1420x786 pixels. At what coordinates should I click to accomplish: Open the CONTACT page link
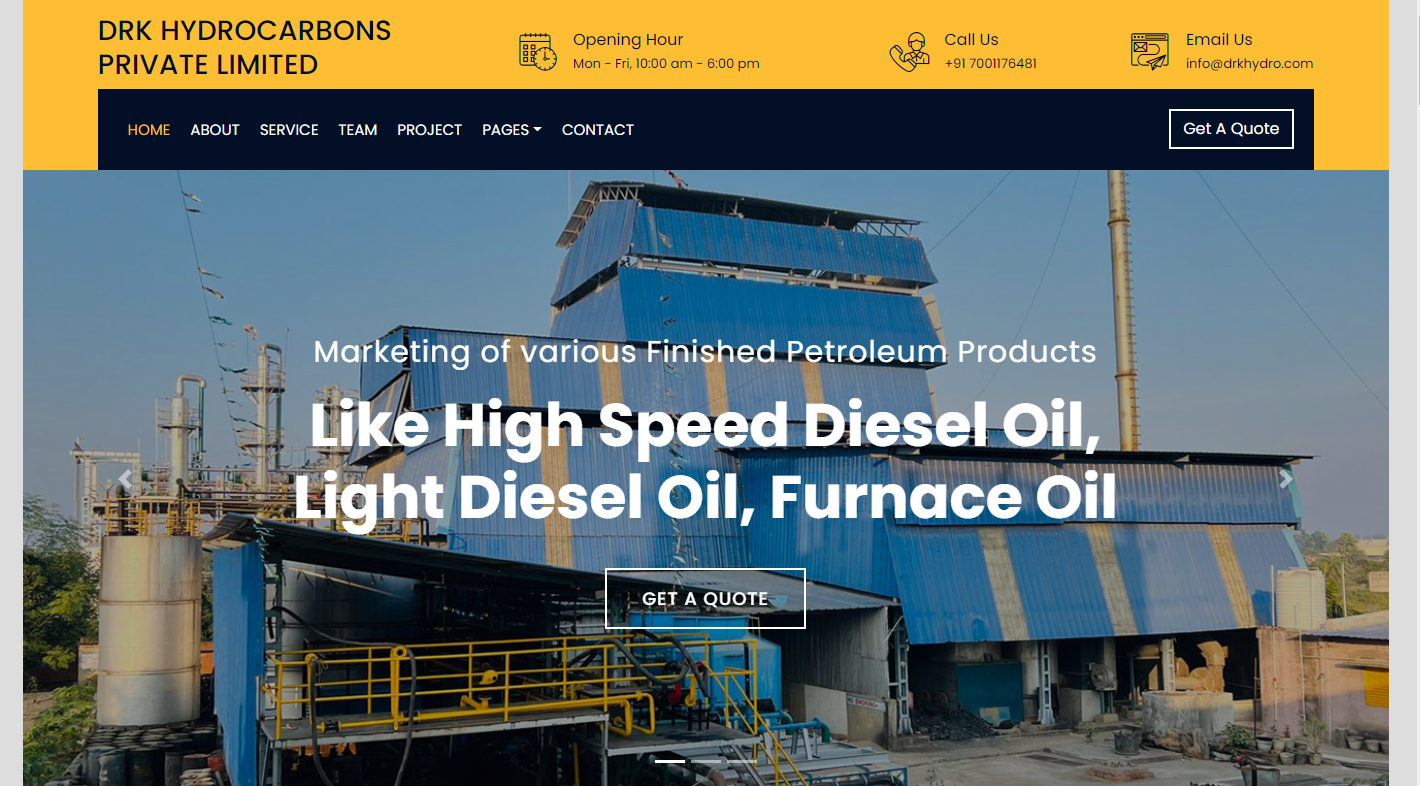click(598, 130)
